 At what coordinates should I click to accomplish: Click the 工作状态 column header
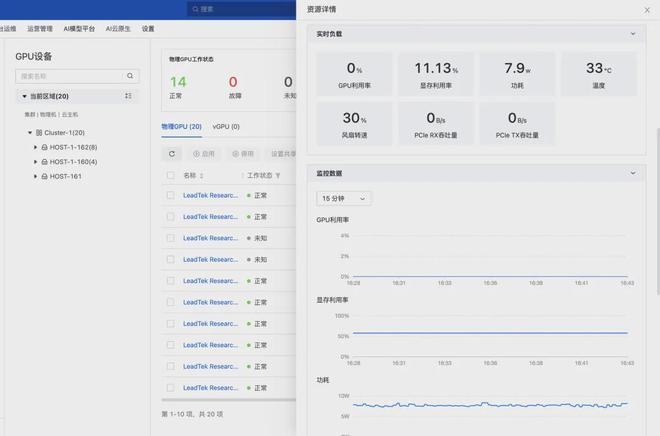pyautogui.click(x=260, y=175)
